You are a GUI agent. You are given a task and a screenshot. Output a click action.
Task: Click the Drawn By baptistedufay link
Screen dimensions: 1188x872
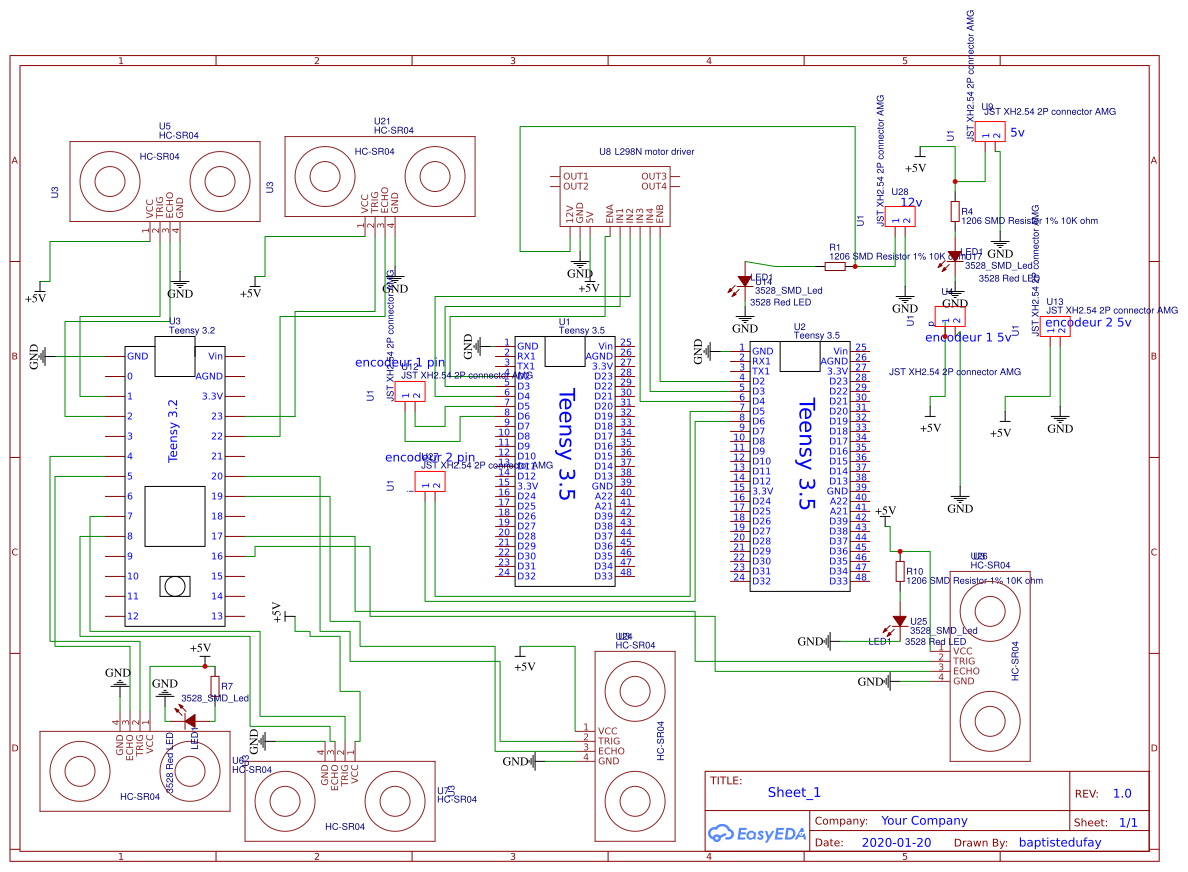pyautogui.click(x=1060, y=842)
